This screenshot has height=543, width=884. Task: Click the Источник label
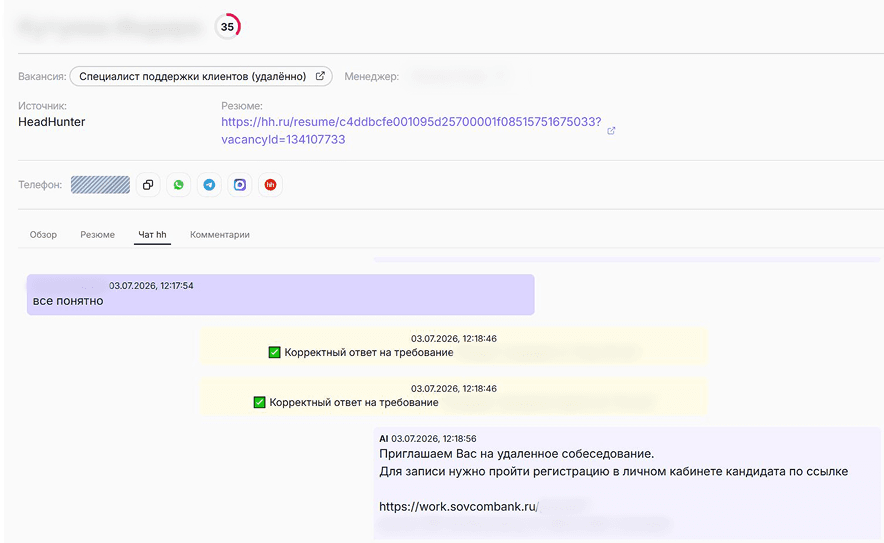click(42, 106)
